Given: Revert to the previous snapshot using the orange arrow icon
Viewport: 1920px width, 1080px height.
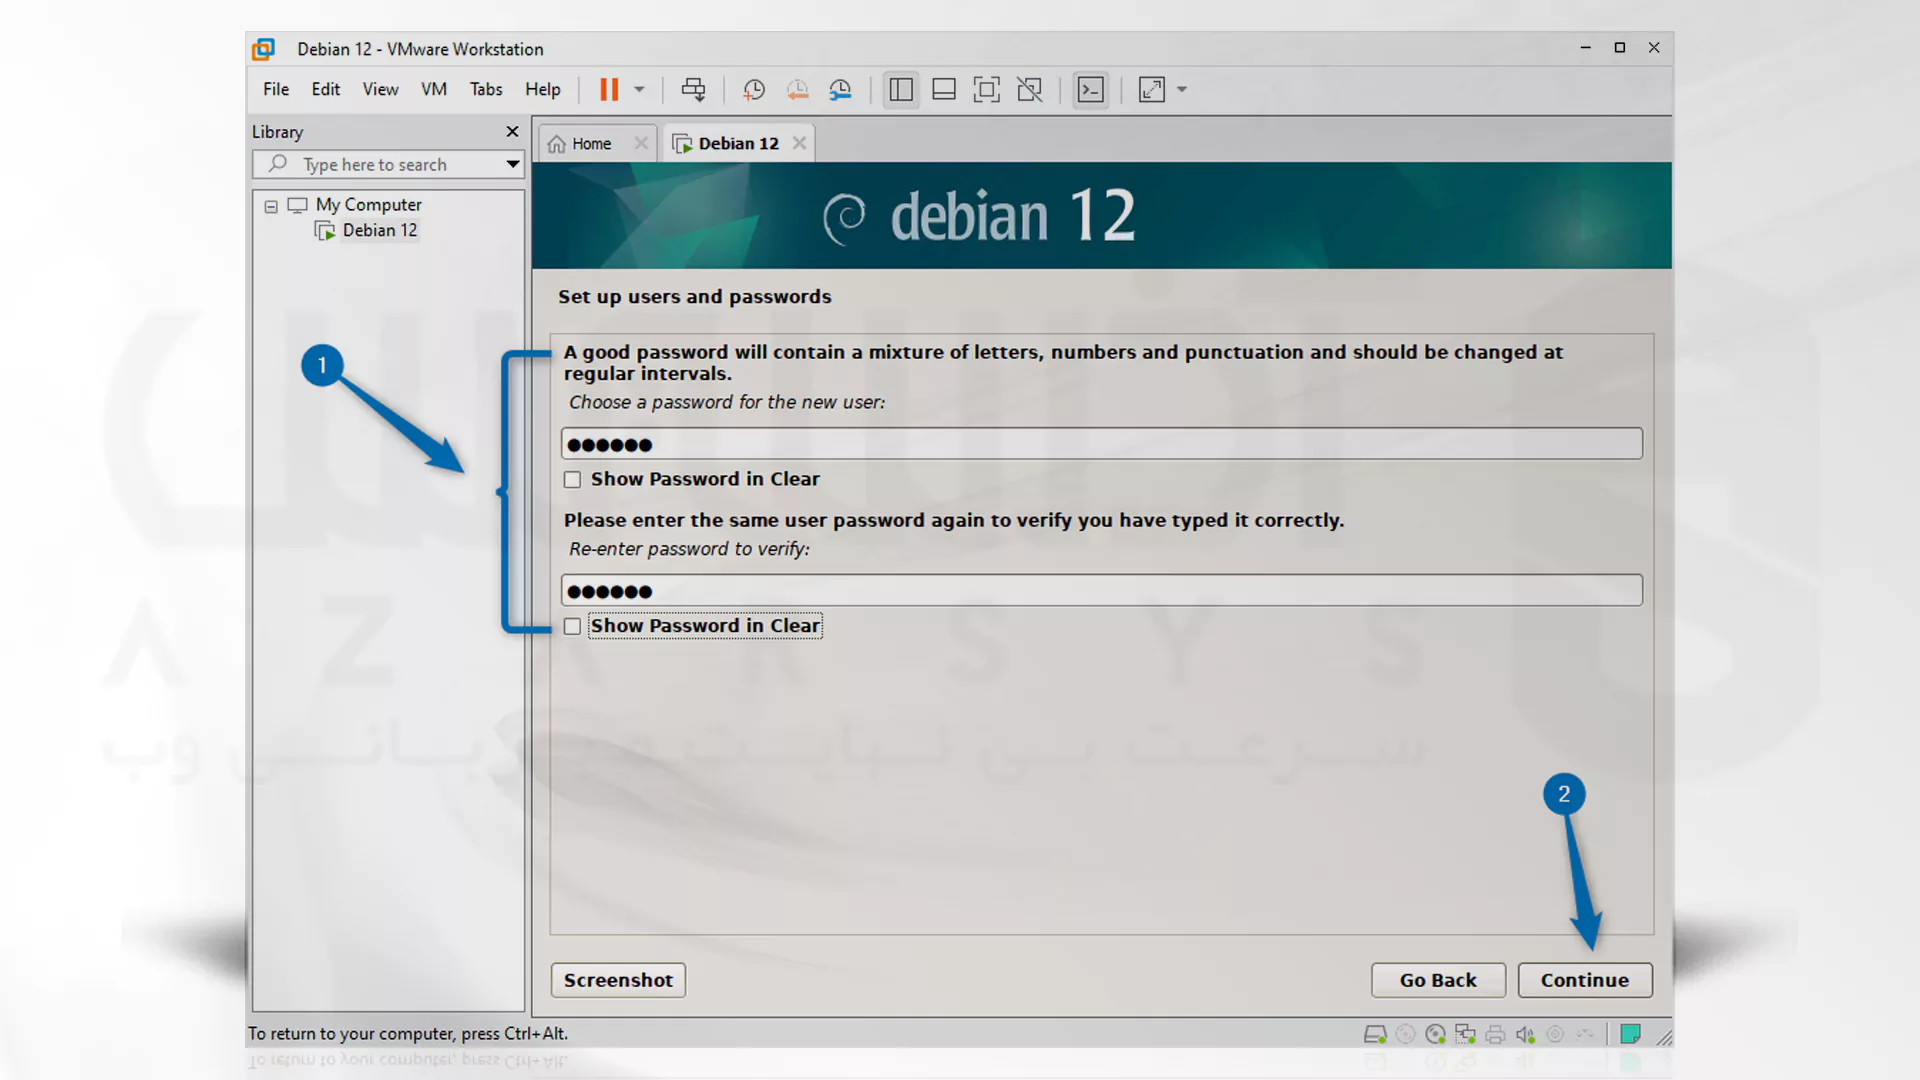Looking at the screenshot, I should tap(797, 90).
